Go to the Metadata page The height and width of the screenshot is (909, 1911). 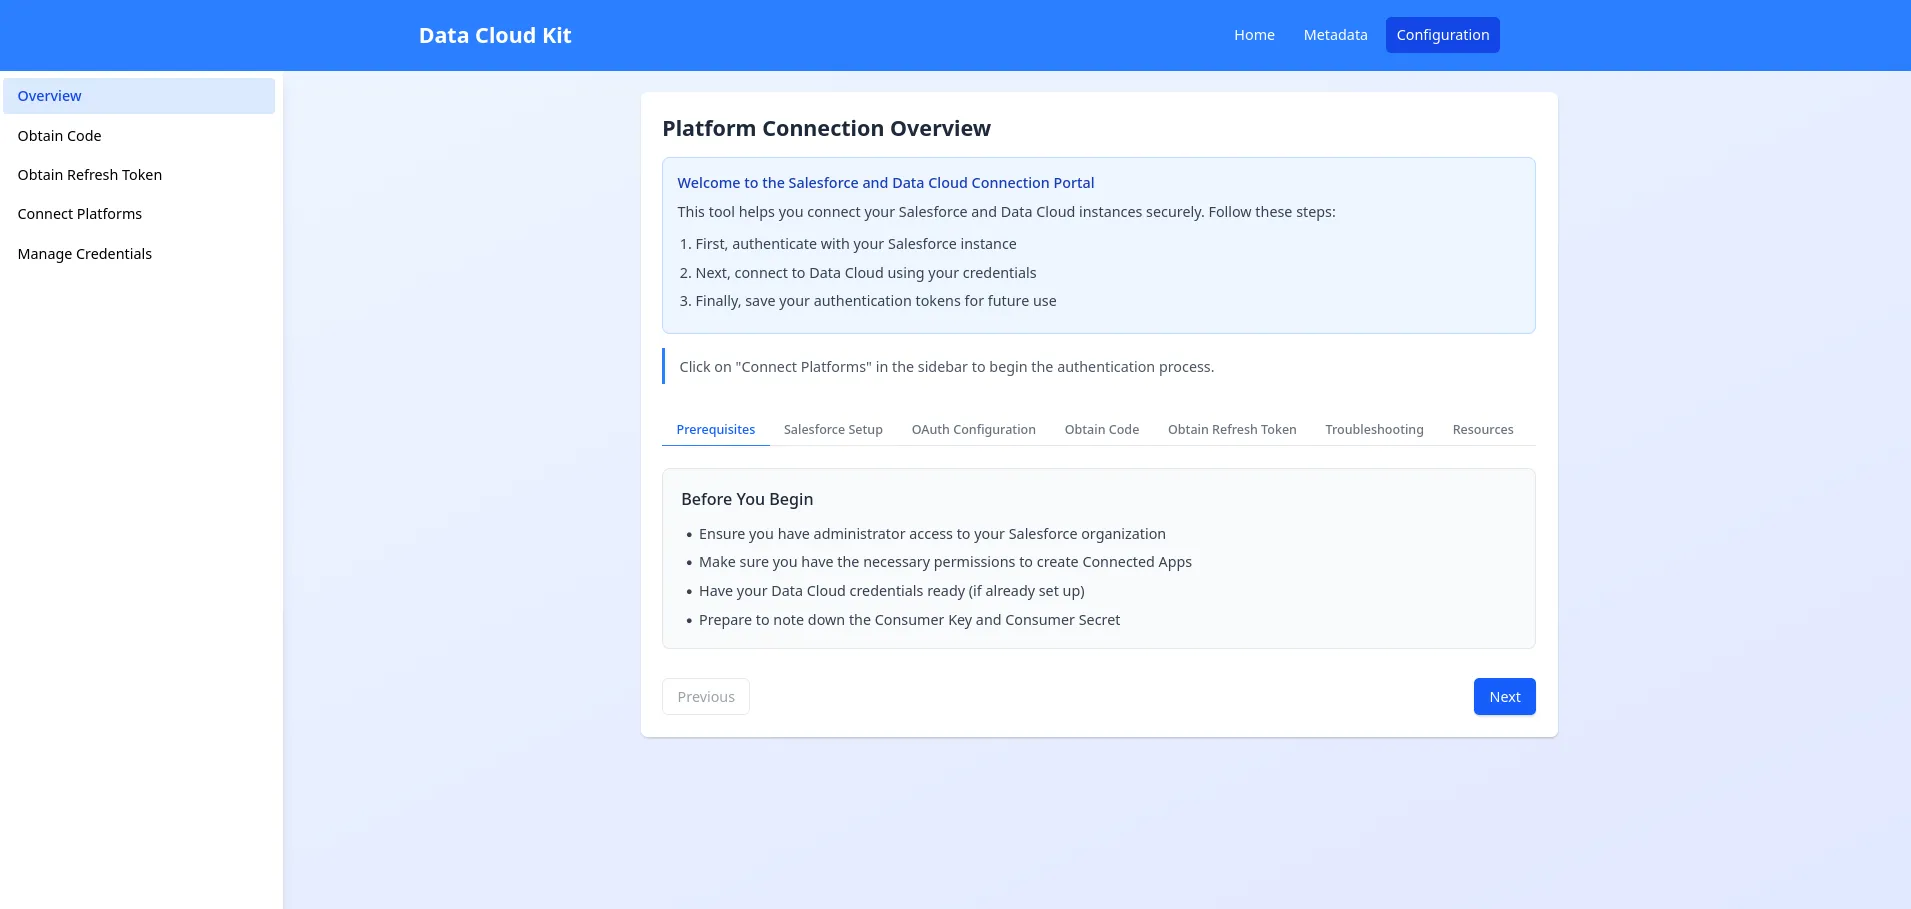click(x=1335, y=35)
